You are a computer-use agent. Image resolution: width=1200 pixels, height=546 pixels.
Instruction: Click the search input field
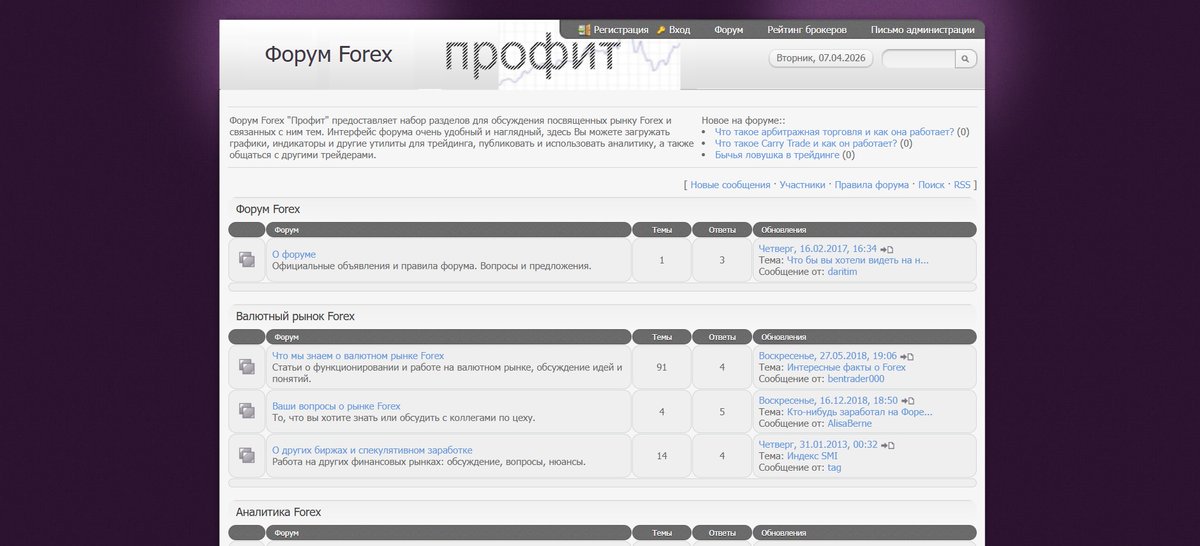pos(918,59)
